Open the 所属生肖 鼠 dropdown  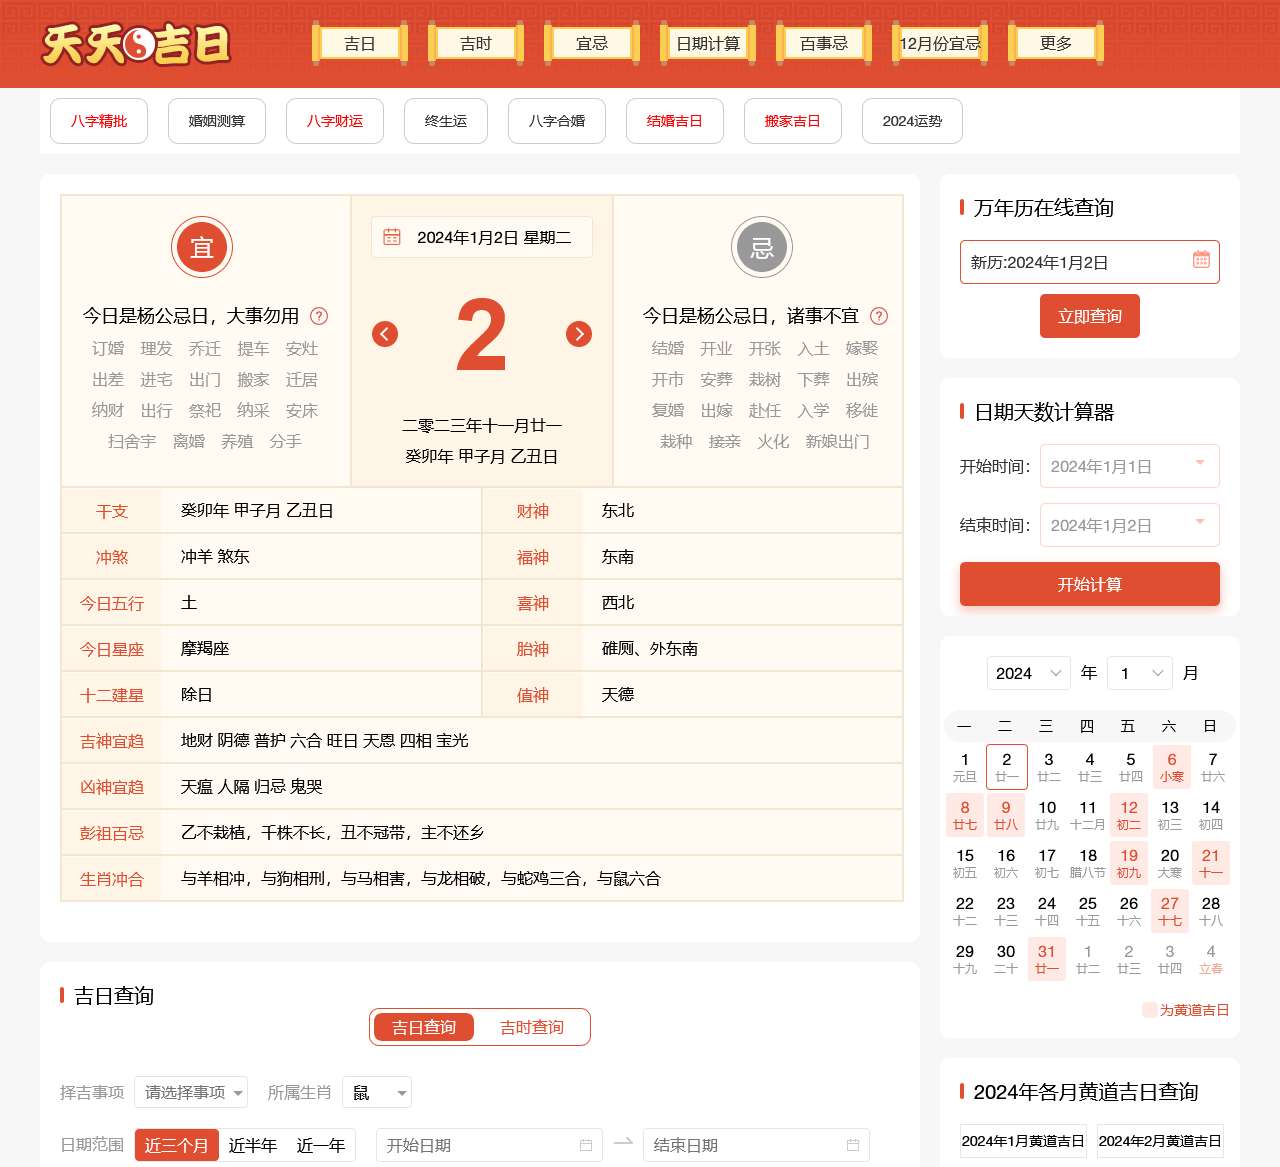point(377,1092)
